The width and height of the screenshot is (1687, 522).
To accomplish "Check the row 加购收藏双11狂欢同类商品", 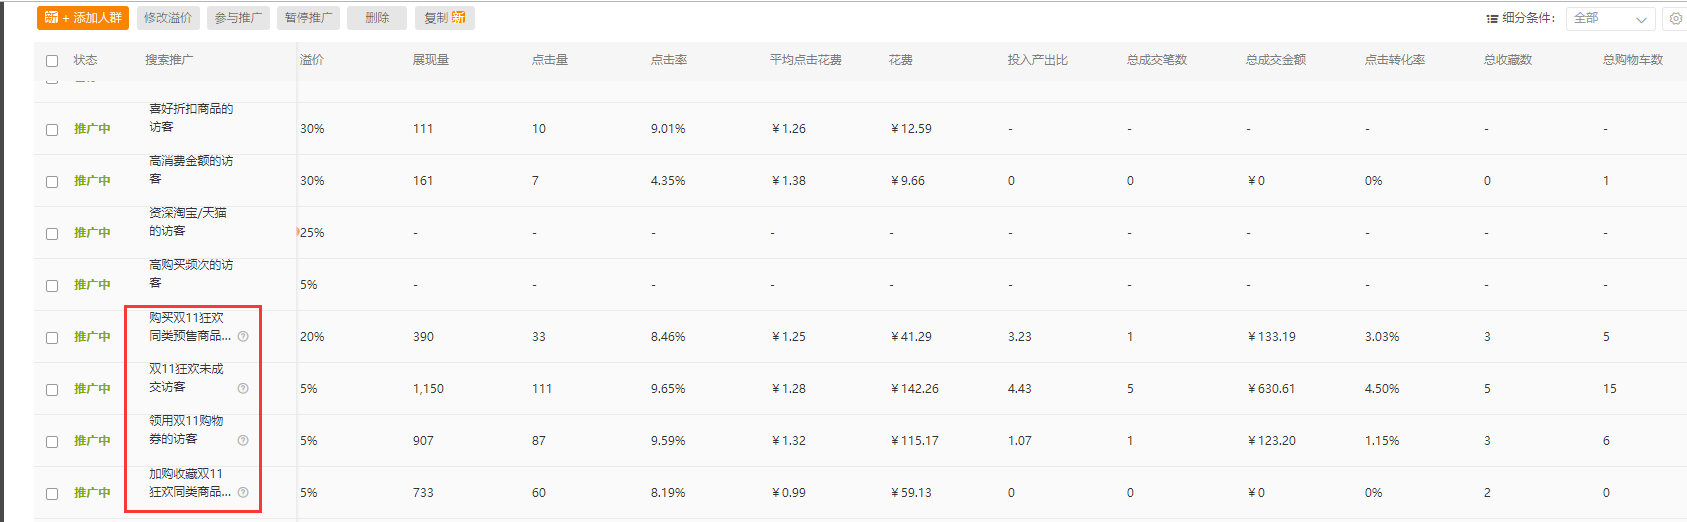I will [52, 494].
